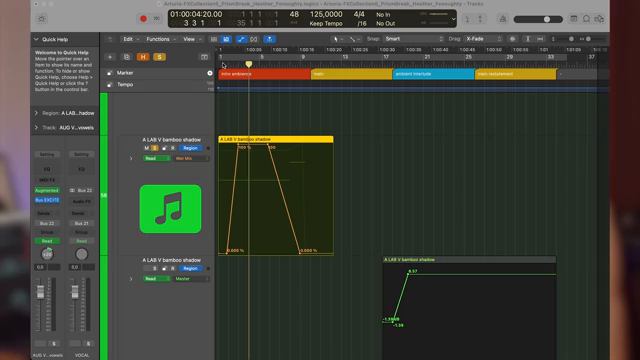Image resolution: width=640 pixels, height=360 pixels.
Task: Open the media browser icon at far right
Action: tap(599, 19)
